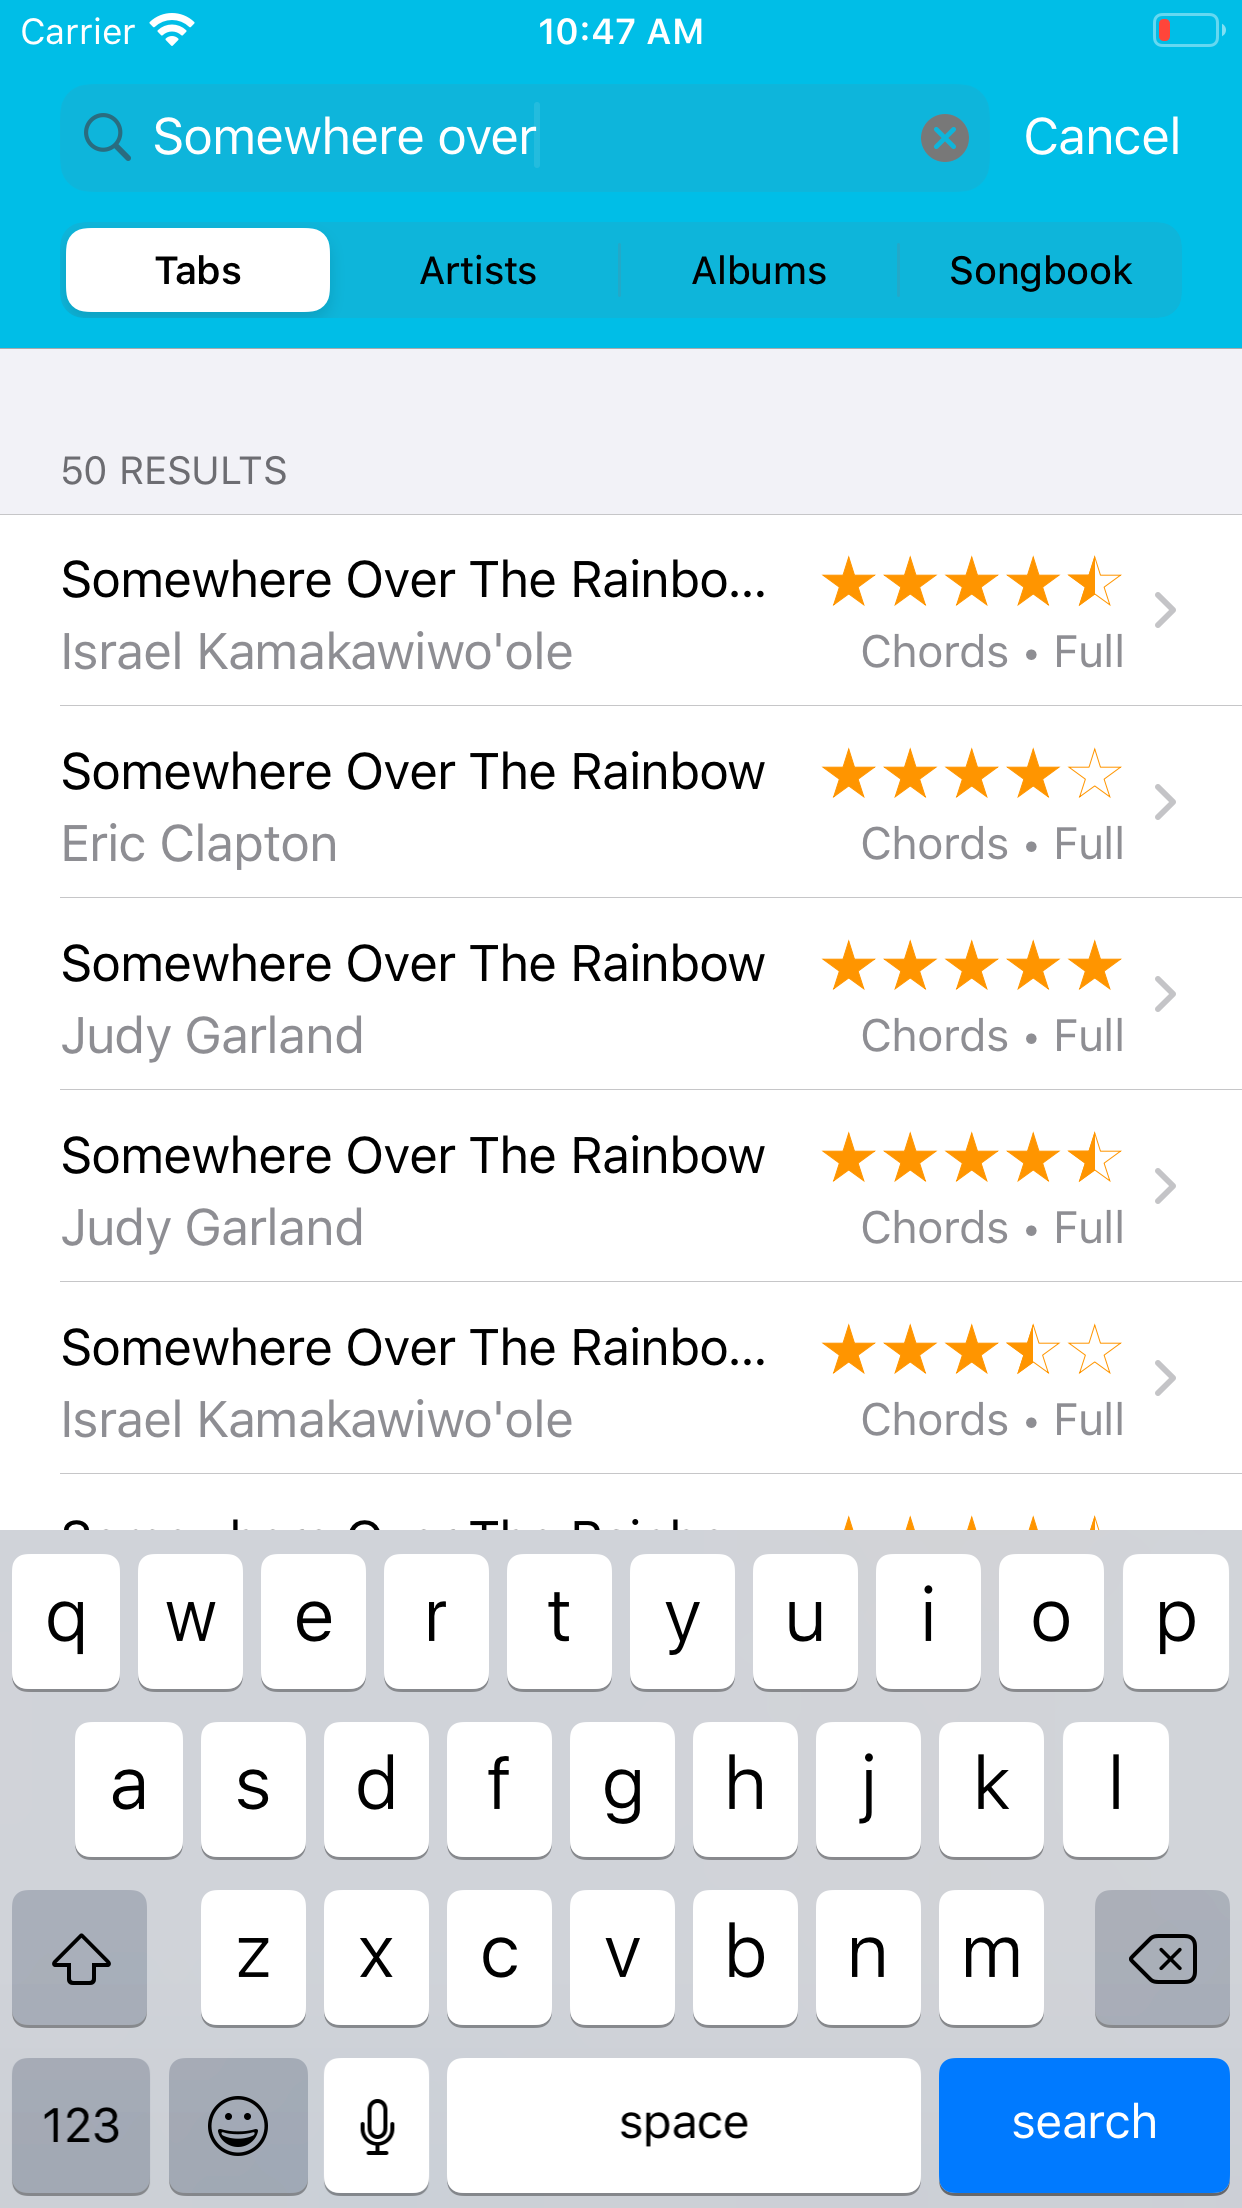Select the Songbook tab

pos(1040,271)
